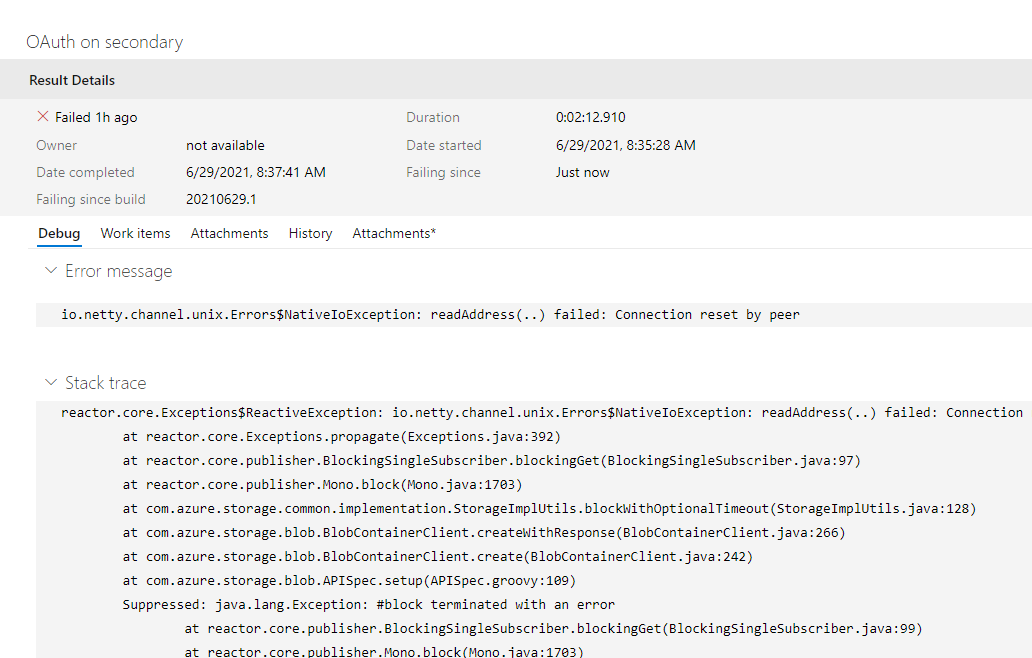The height and width of the screenshot is (658, 1032).
Task: Click the Failed 1h ago status text
Action: 96,117
